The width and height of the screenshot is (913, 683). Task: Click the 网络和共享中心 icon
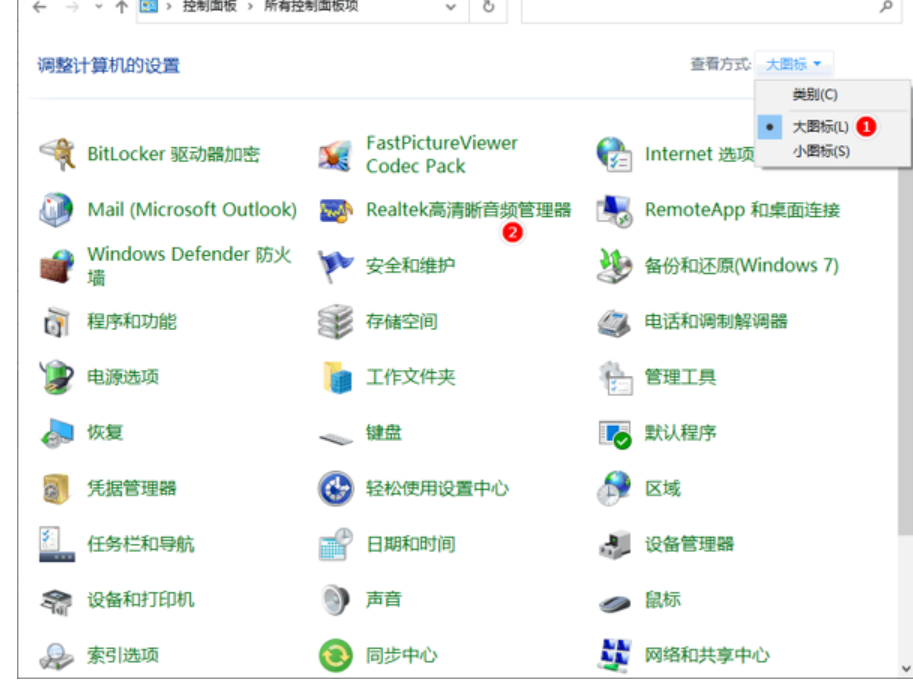point(615,656)
